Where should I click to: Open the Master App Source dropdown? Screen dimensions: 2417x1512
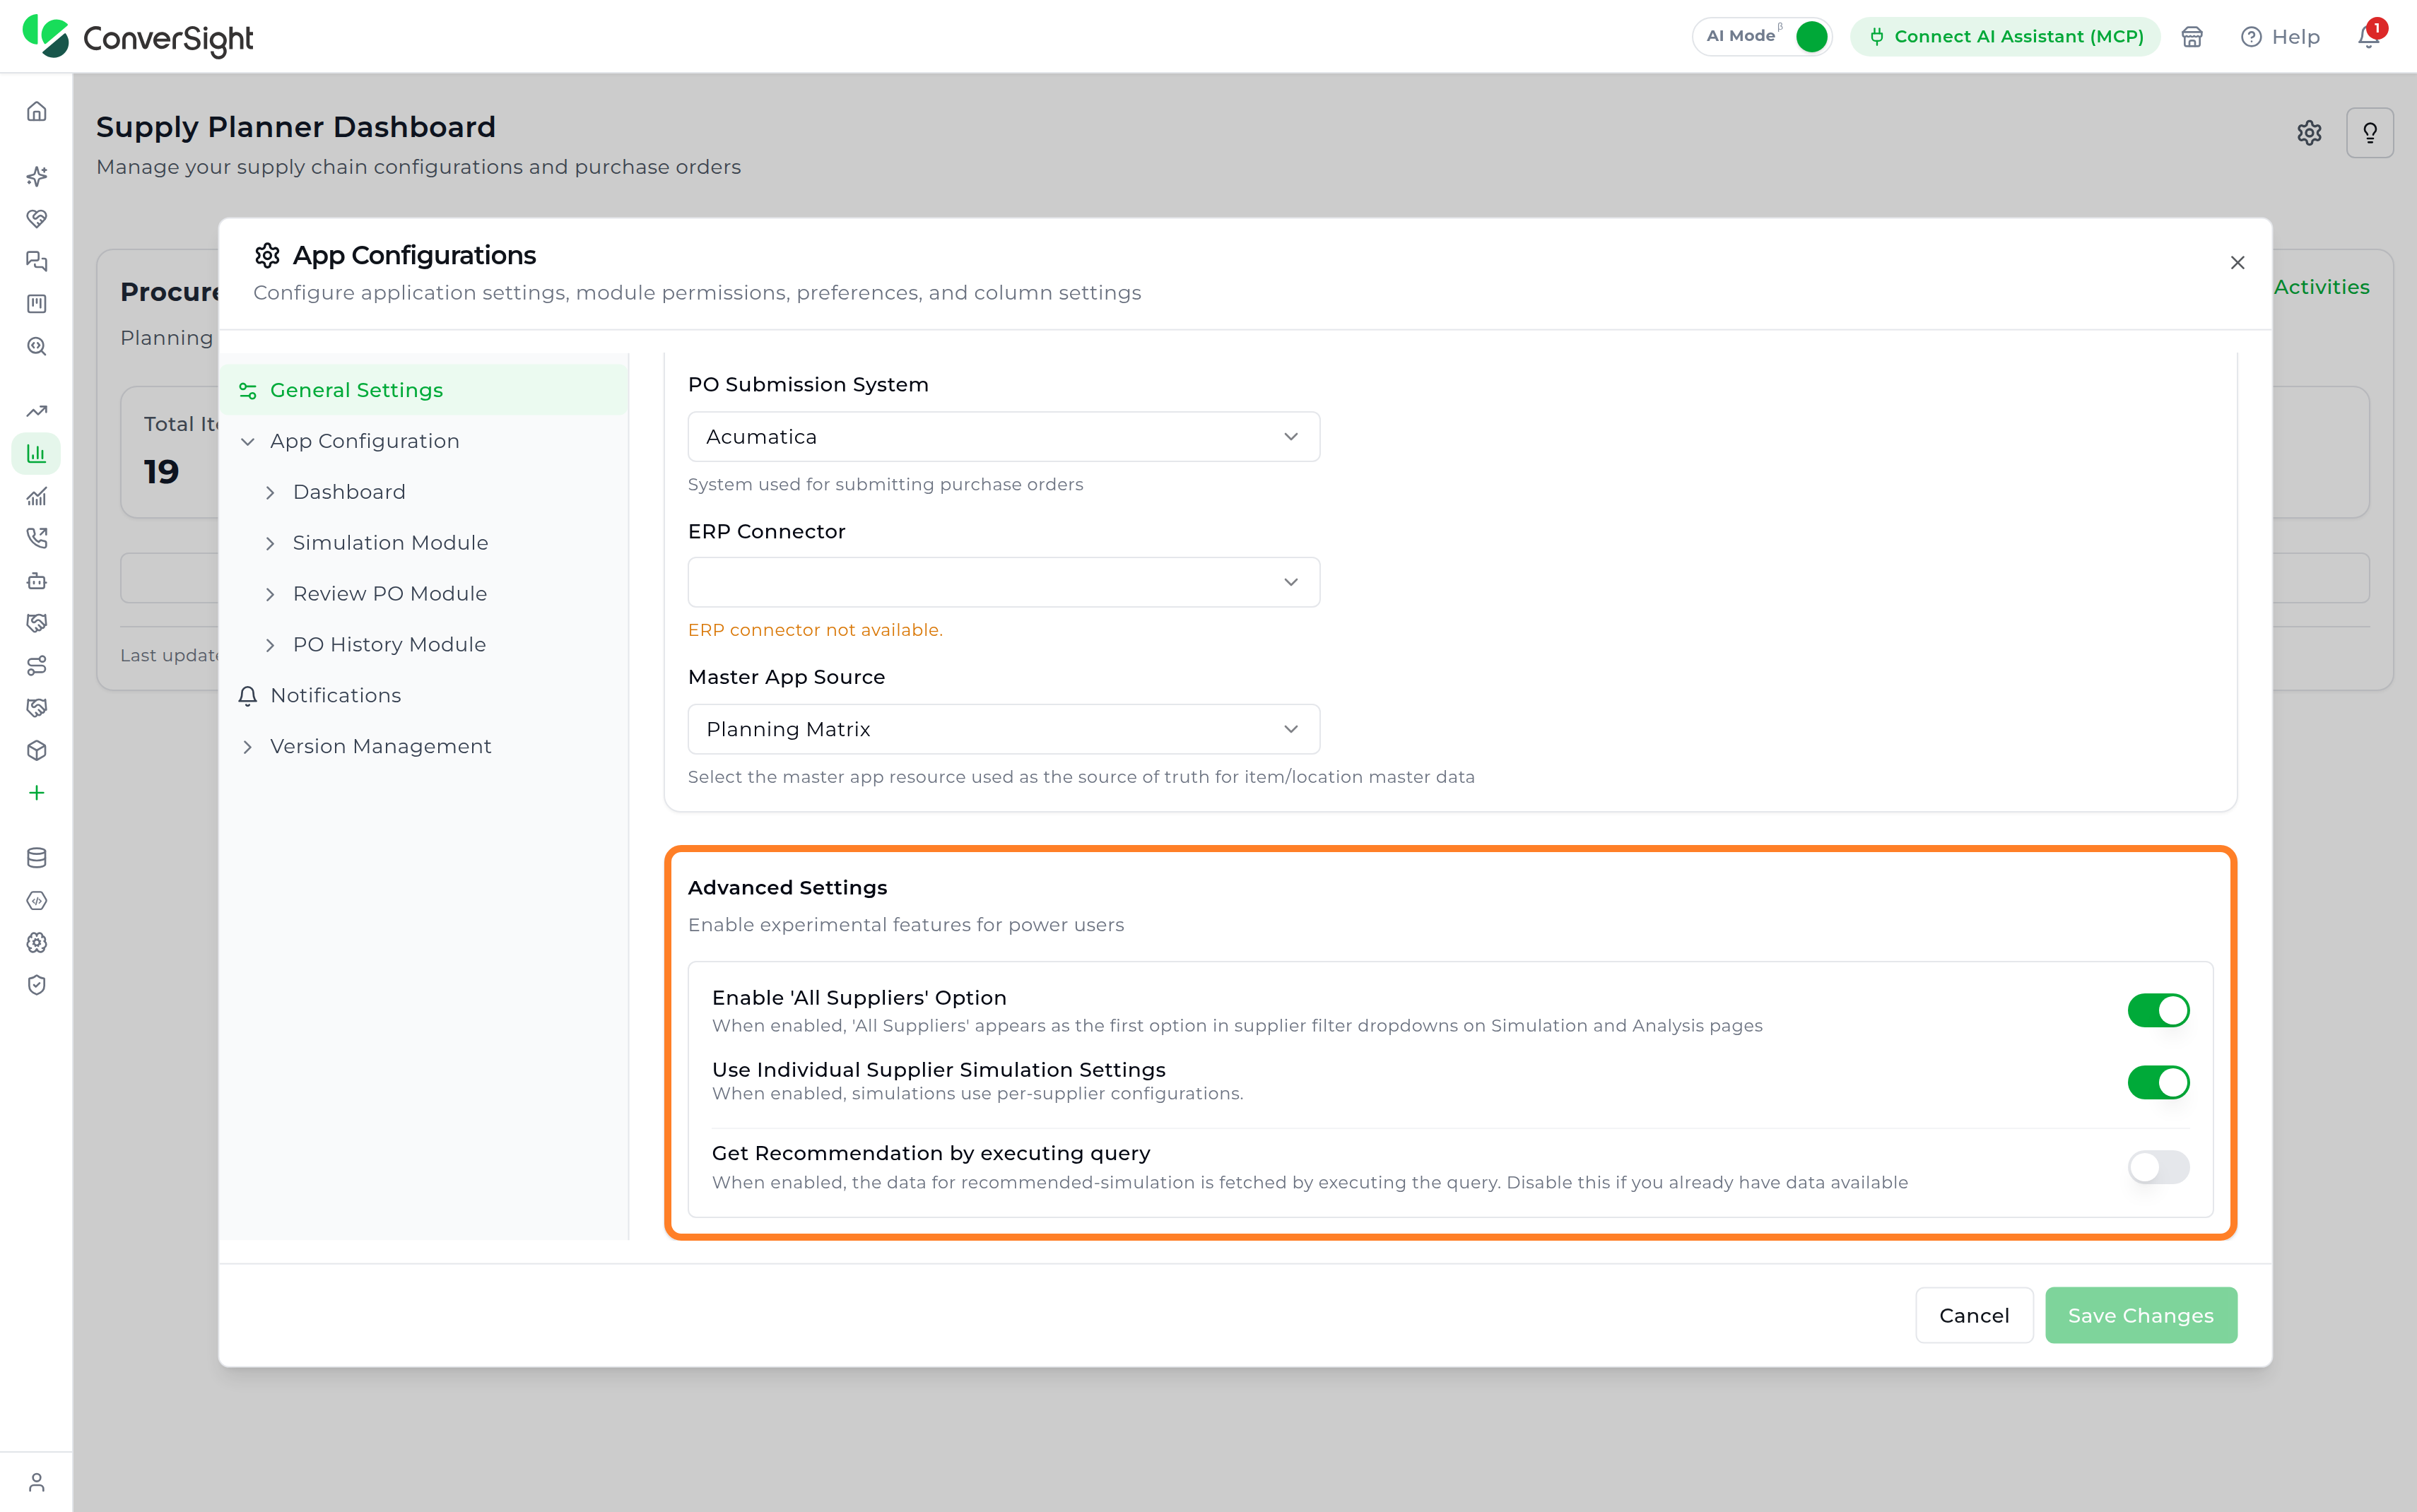coord(1004,729)
